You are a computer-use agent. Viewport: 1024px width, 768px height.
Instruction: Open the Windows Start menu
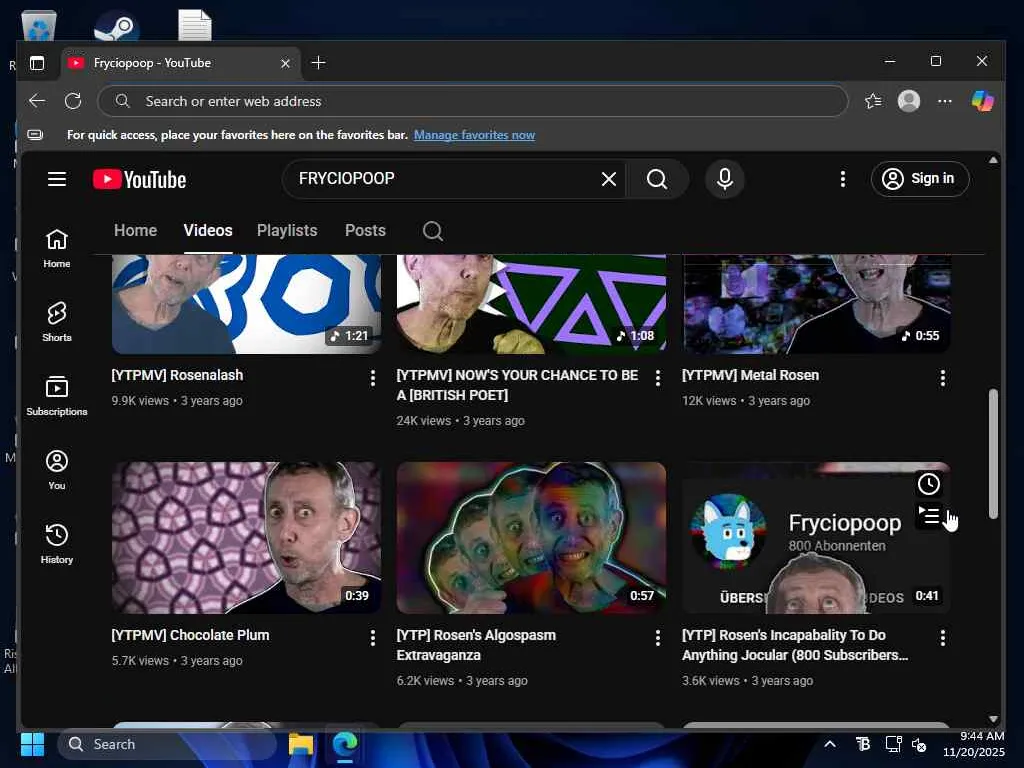tap(32, 744)
